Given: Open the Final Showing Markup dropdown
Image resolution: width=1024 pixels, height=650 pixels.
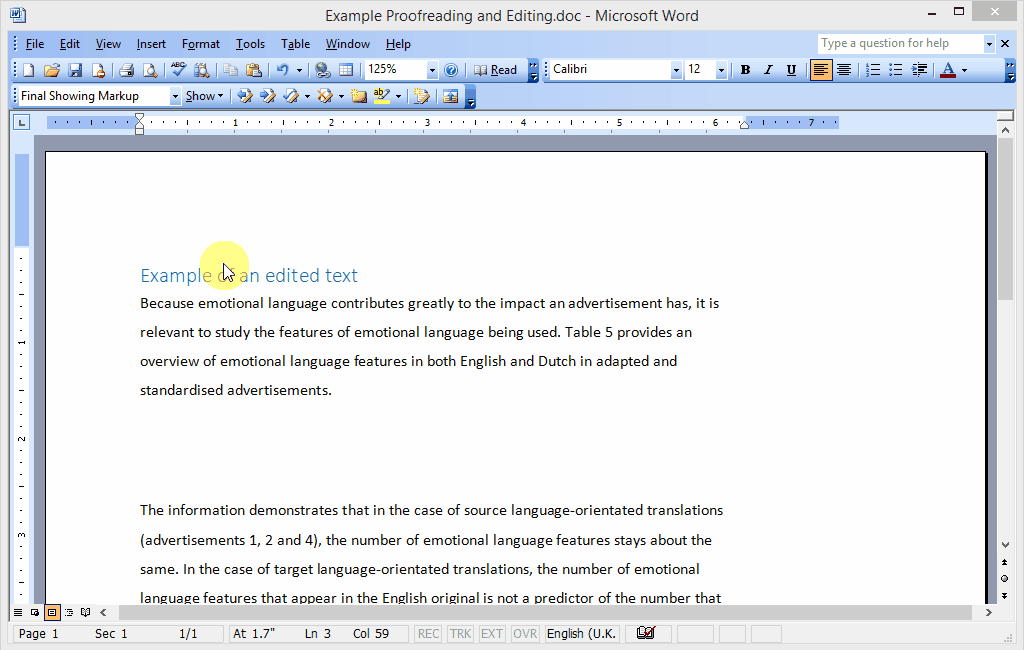Looking at the screenshot, I should [x=175, y=96].
